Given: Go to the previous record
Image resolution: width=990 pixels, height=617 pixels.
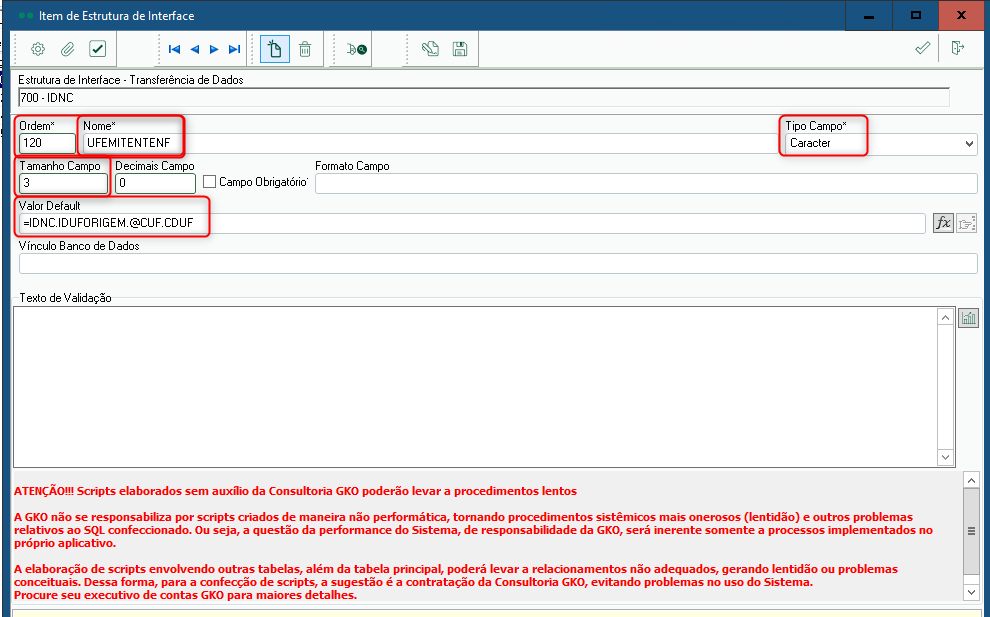Looking at the screenshot, I should pos(194,49).
